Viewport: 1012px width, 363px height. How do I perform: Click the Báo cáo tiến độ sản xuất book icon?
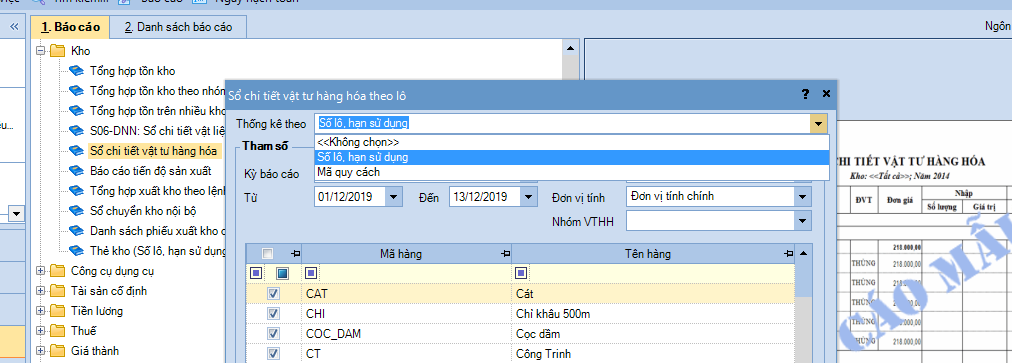77,171
